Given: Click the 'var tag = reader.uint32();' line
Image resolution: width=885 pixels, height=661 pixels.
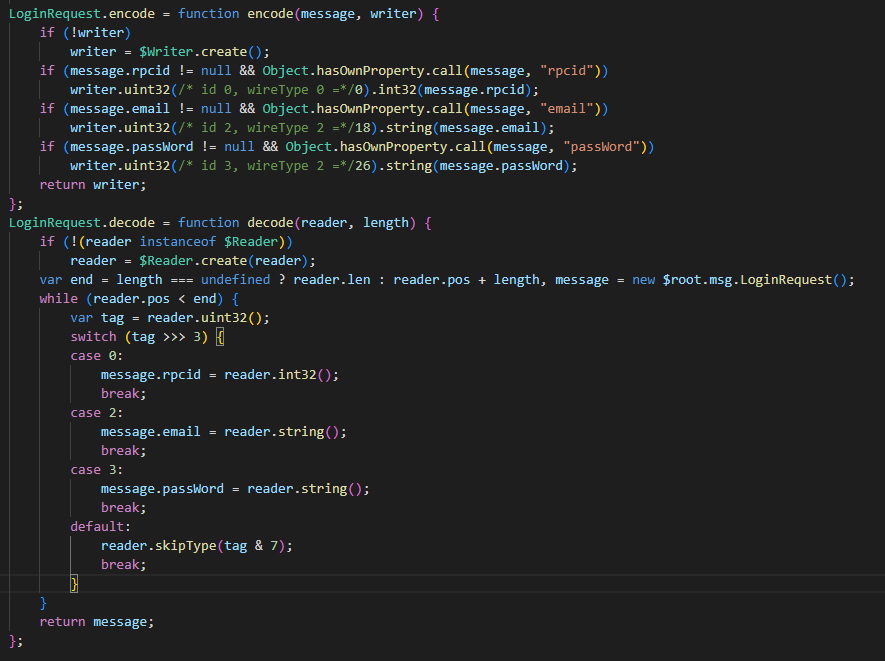Looking at the screenshot, I should [170, 318].
